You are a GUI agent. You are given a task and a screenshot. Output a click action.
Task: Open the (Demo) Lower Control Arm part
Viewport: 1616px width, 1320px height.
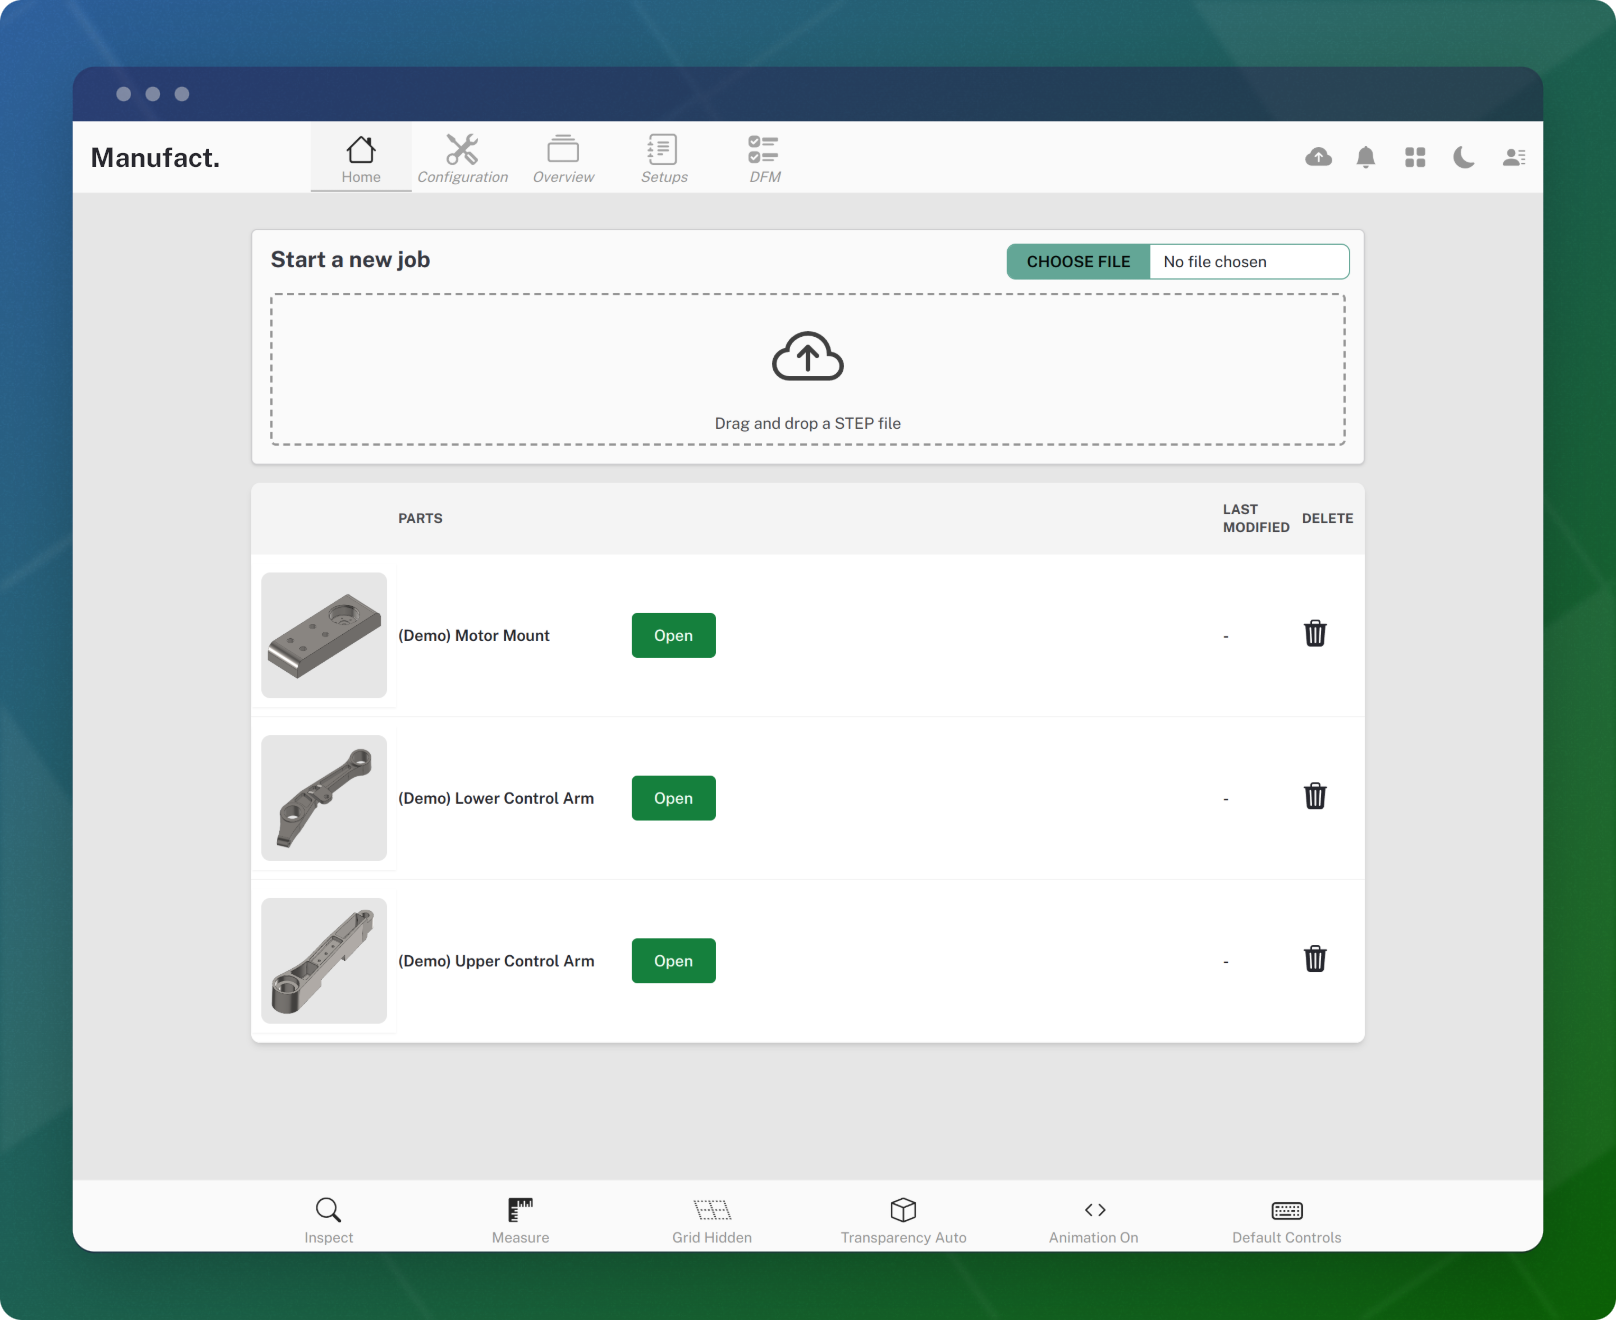[x=673, y=798]
